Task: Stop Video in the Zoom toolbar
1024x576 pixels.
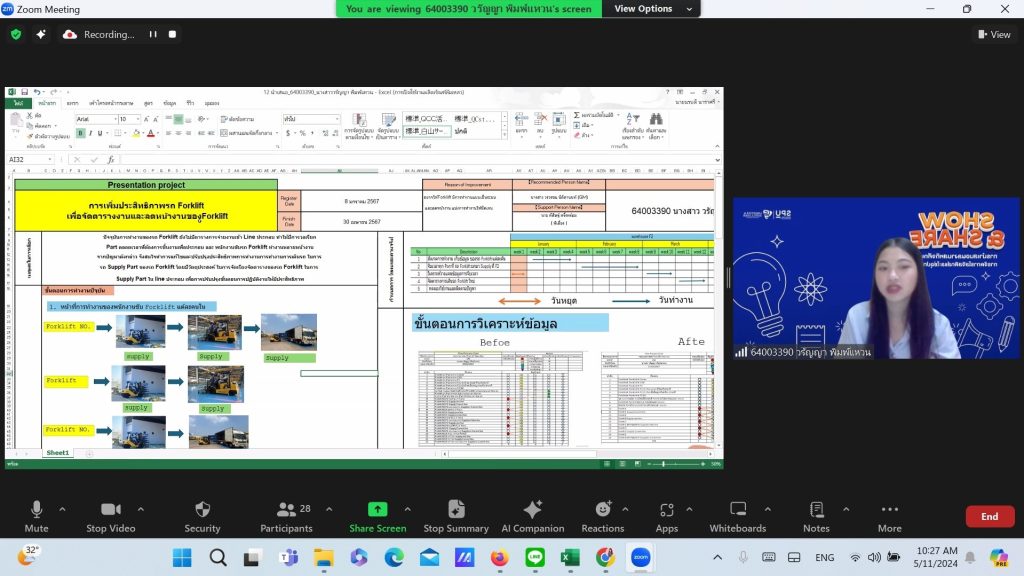Action: point(110,516)
